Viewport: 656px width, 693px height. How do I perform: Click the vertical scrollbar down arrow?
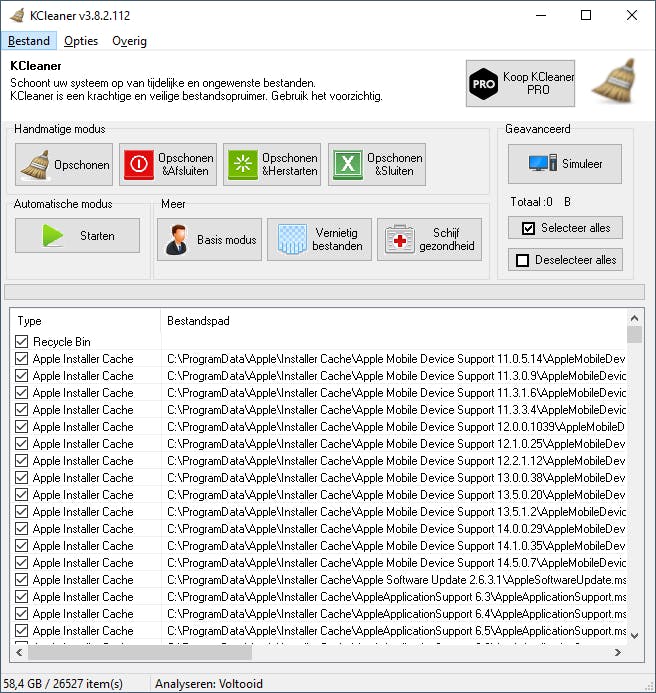pos(634,636)
